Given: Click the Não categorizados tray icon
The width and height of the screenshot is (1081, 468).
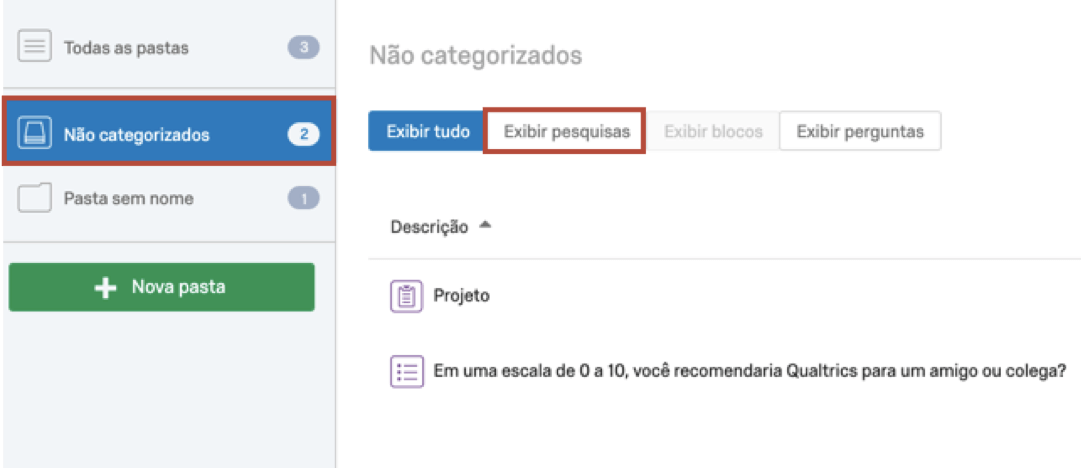Looking at the screenshot, I should tap(35, 134).
